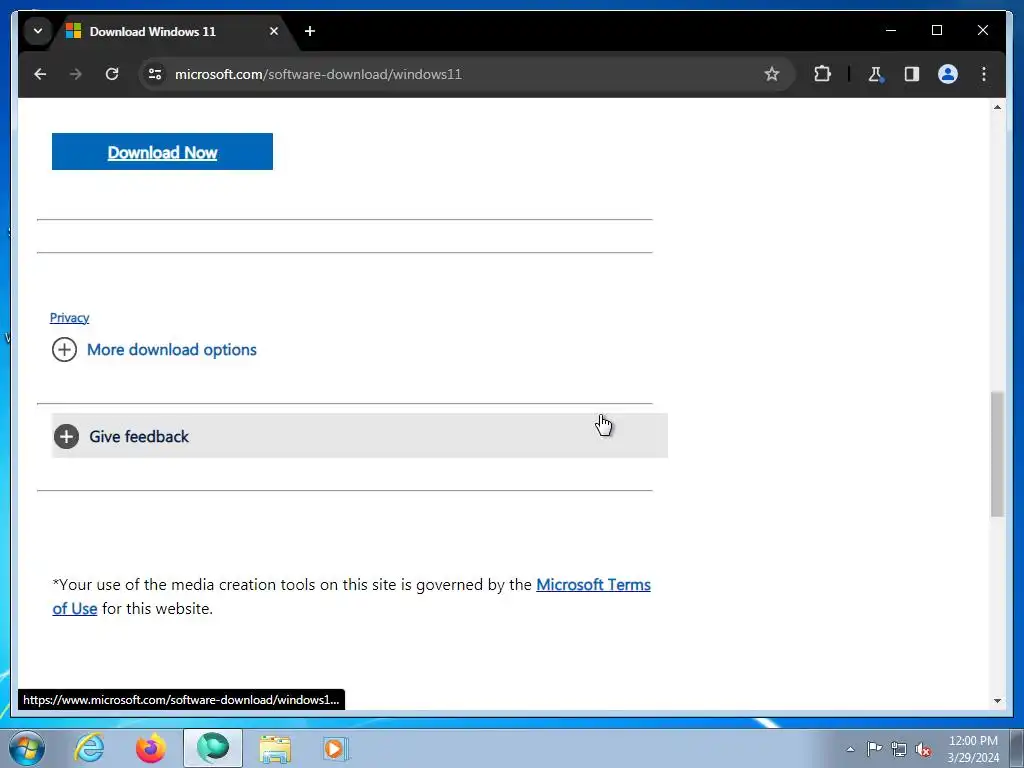Click the Download Now button
1024x768 pixels.
(163, 152)
